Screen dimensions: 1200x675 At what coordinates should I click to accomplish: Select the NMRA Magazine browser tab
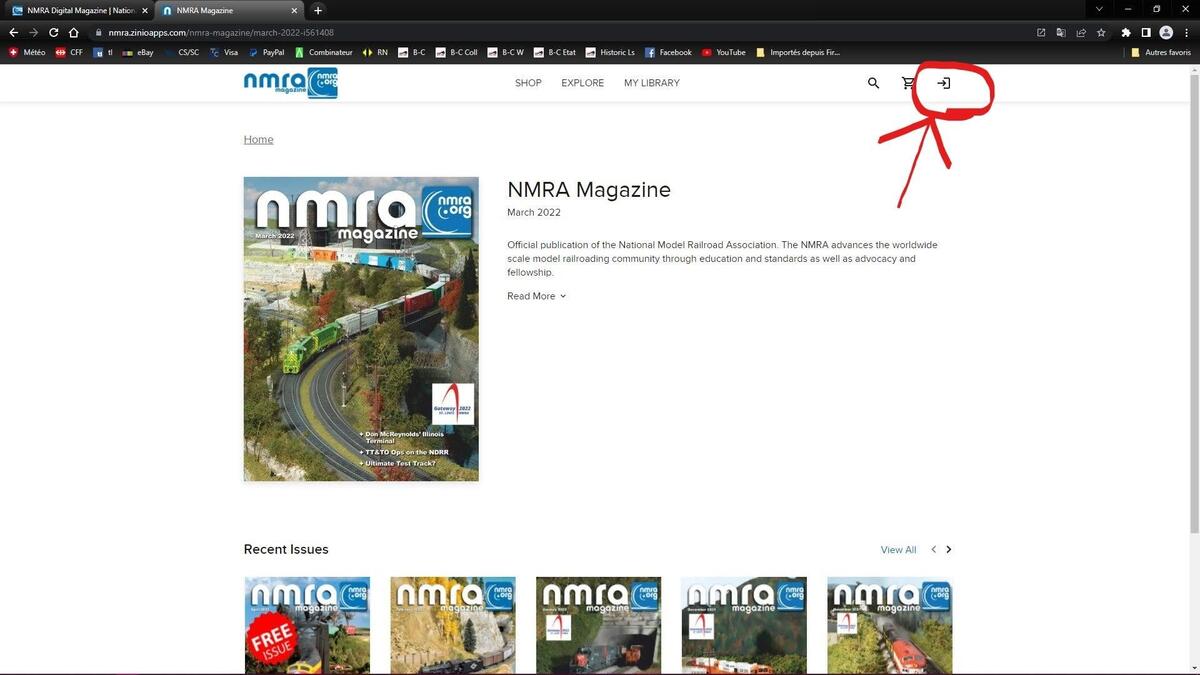click(231, 10)
